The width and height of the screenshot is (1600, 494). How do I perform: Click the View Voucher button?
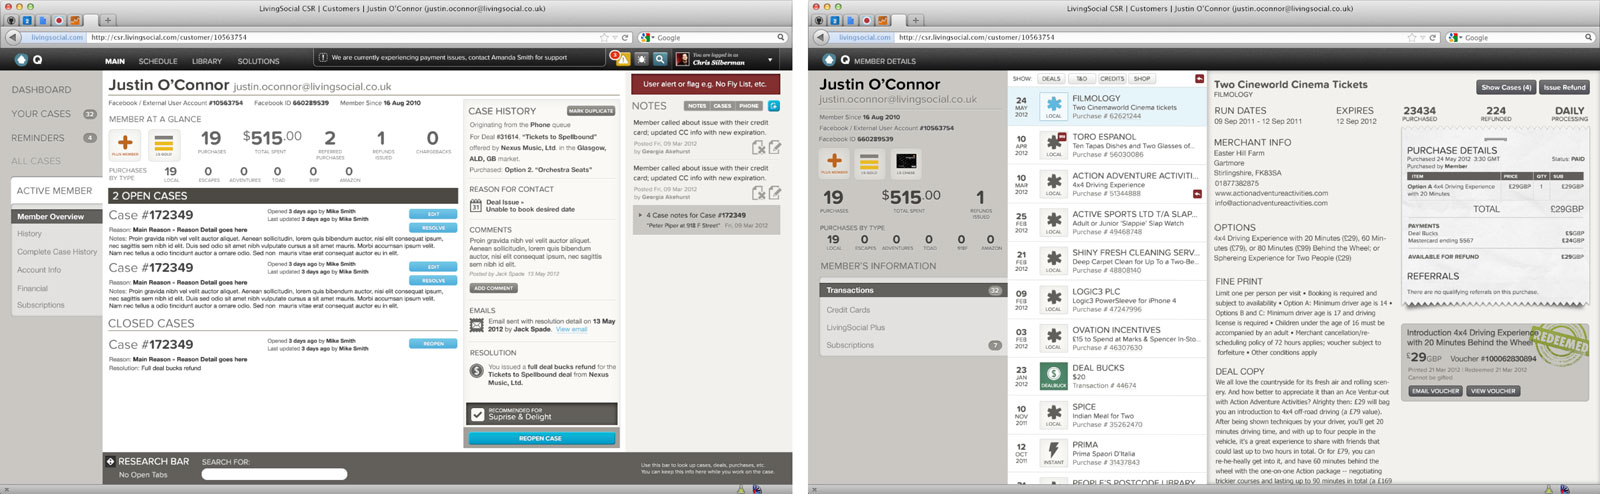coord(1493,391)
